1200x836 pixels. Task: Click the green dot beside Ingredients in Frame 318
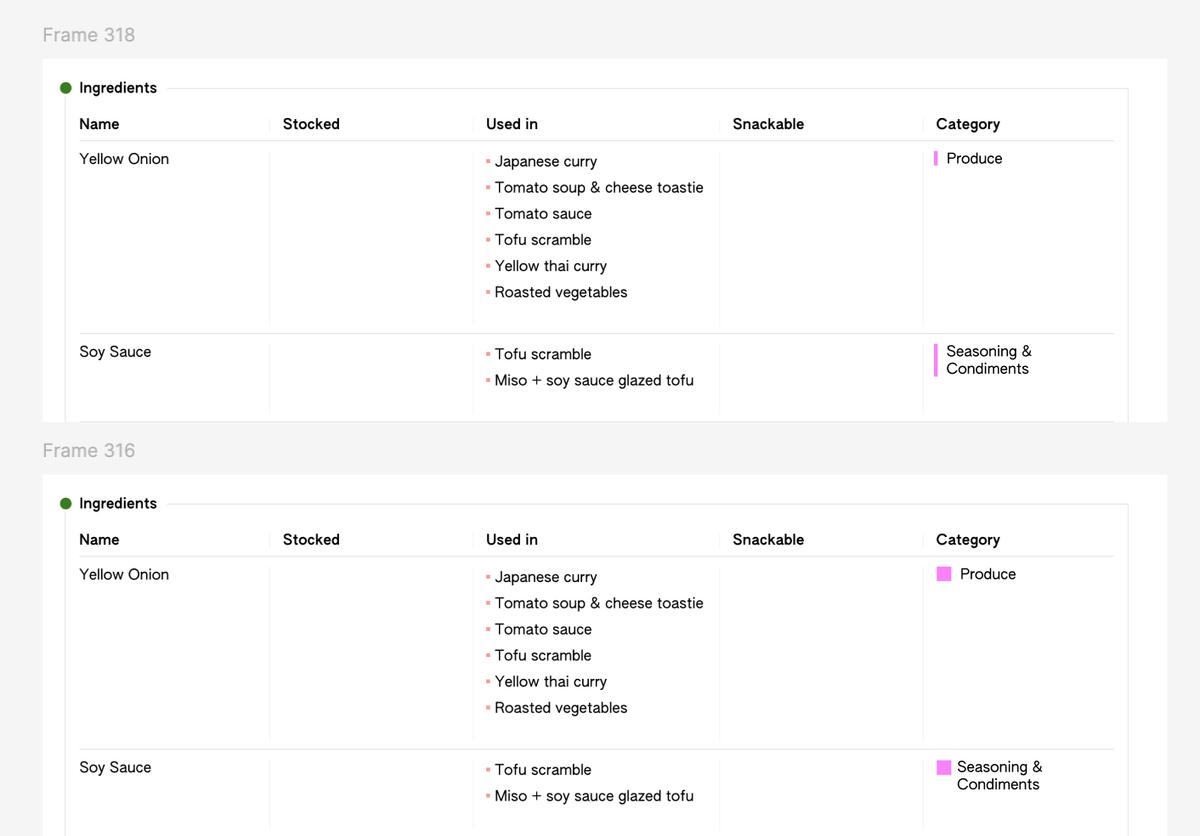66,88
